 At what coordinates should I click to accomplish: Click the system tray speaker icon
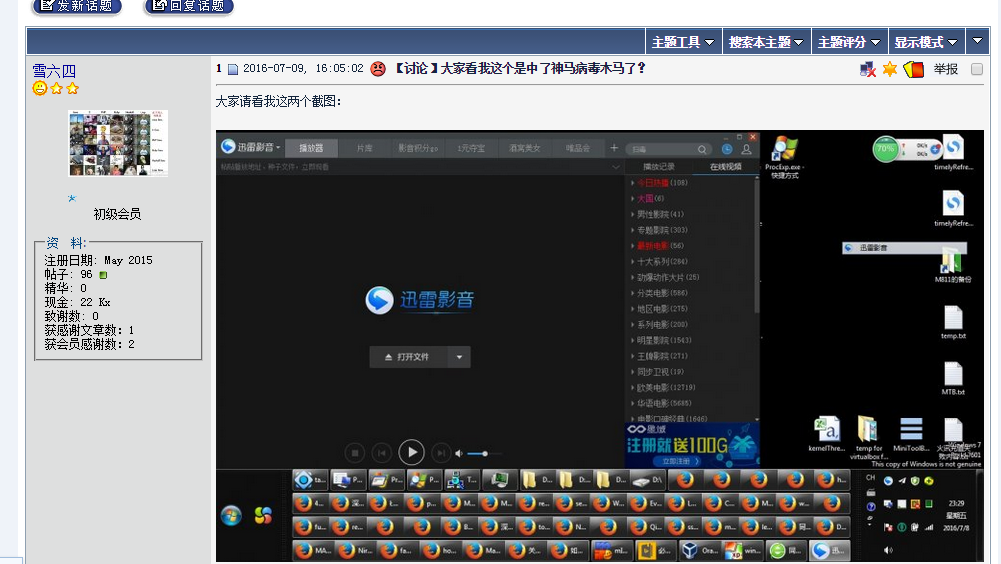point(887,550)
